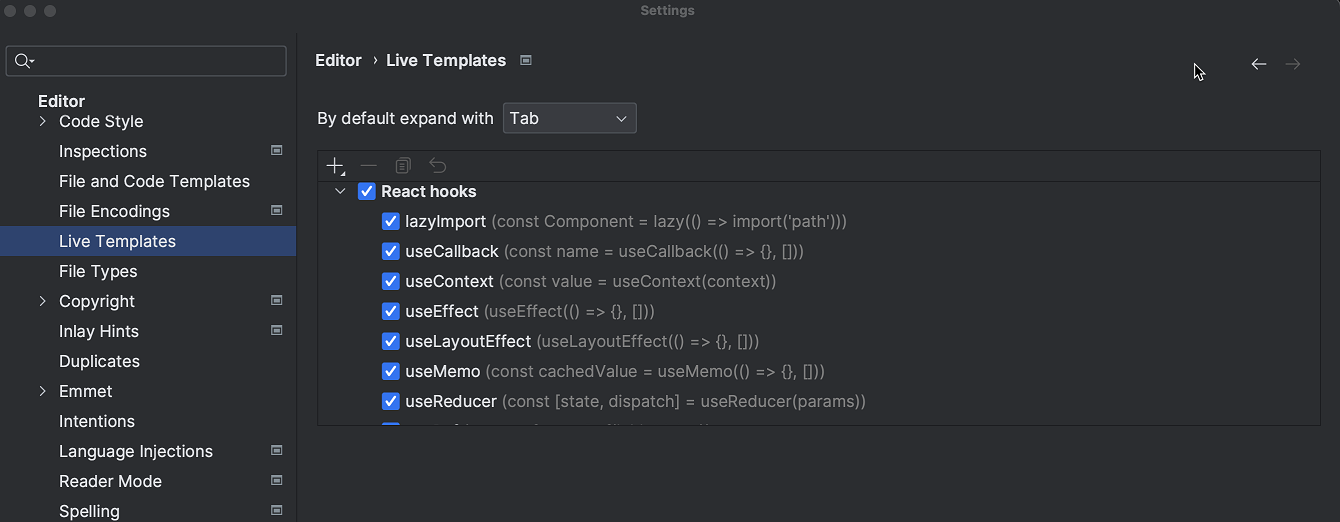1340x522 pixels.
Task: Open the expand-with Tab dropdown
Action: pos(569,118)
